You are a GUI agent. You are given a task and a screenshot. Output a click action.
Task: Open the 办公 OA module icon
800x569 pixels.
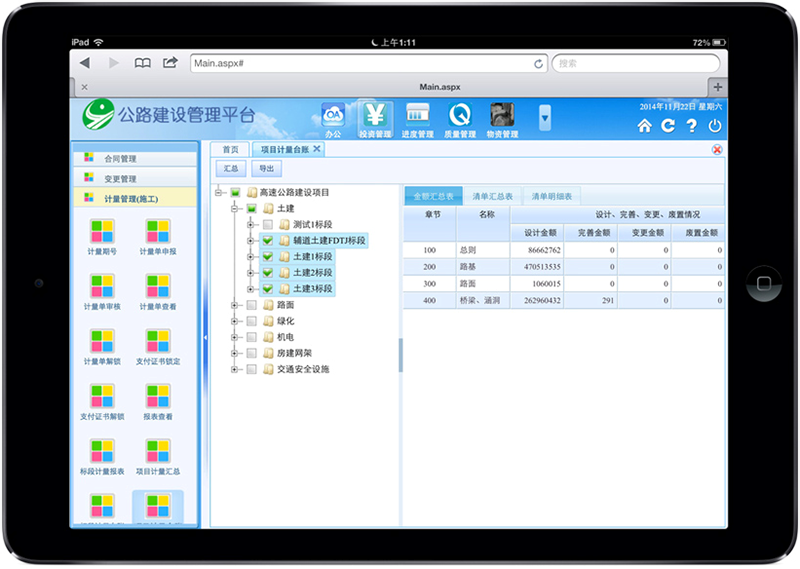pos(333,119)
